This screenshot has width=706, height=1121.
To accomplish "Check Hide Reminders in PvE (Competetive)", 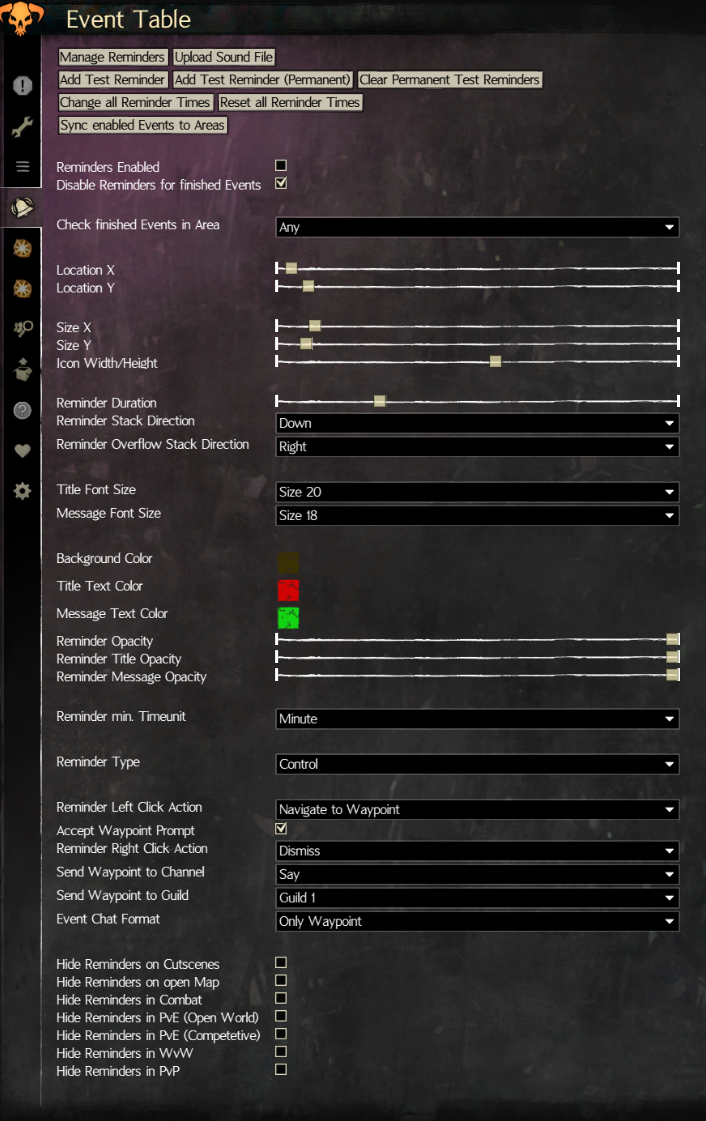I will (281, 1034).
